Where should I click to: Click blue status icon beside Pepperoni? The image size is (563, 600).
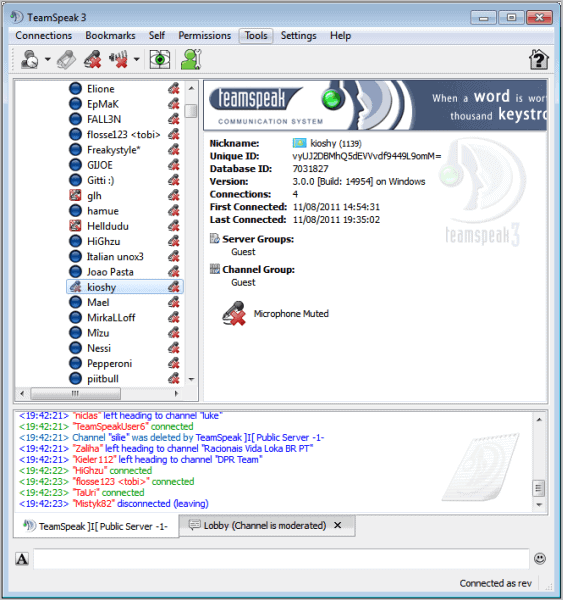(75, 363)
